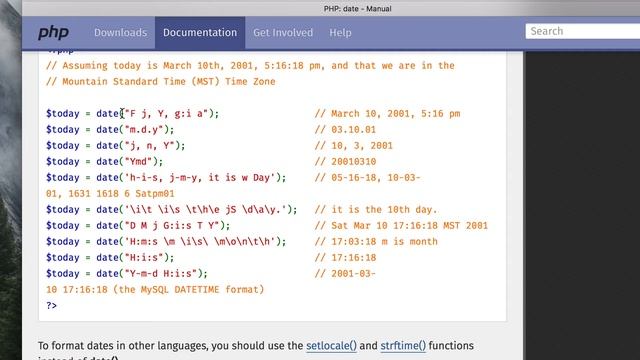Click the comment '// 10, 3, 2001'
This screenshot has width=640, height=360.
tap(353, 145)
